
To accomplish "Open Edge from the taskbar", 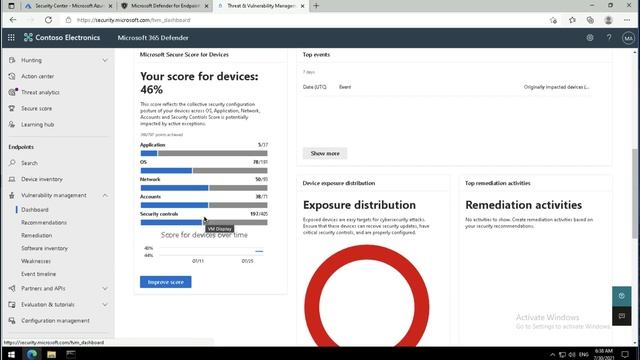I will click(32, 354).
